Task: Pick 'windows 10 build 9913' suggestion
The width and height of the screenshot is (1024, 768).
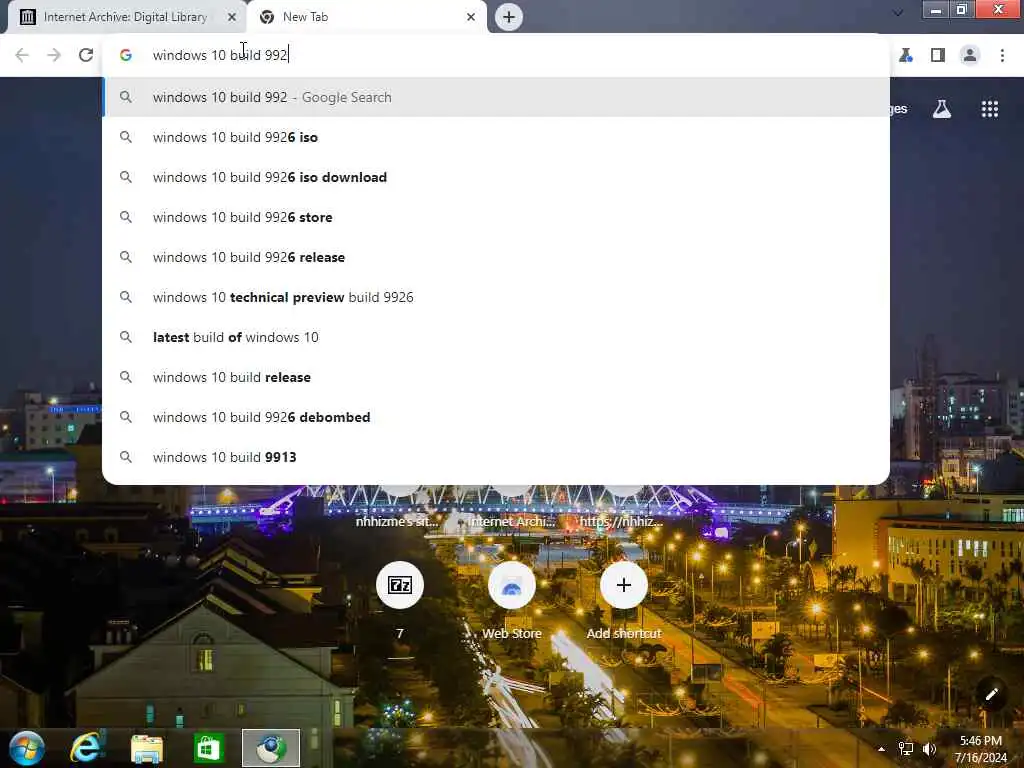Action: 496,457
